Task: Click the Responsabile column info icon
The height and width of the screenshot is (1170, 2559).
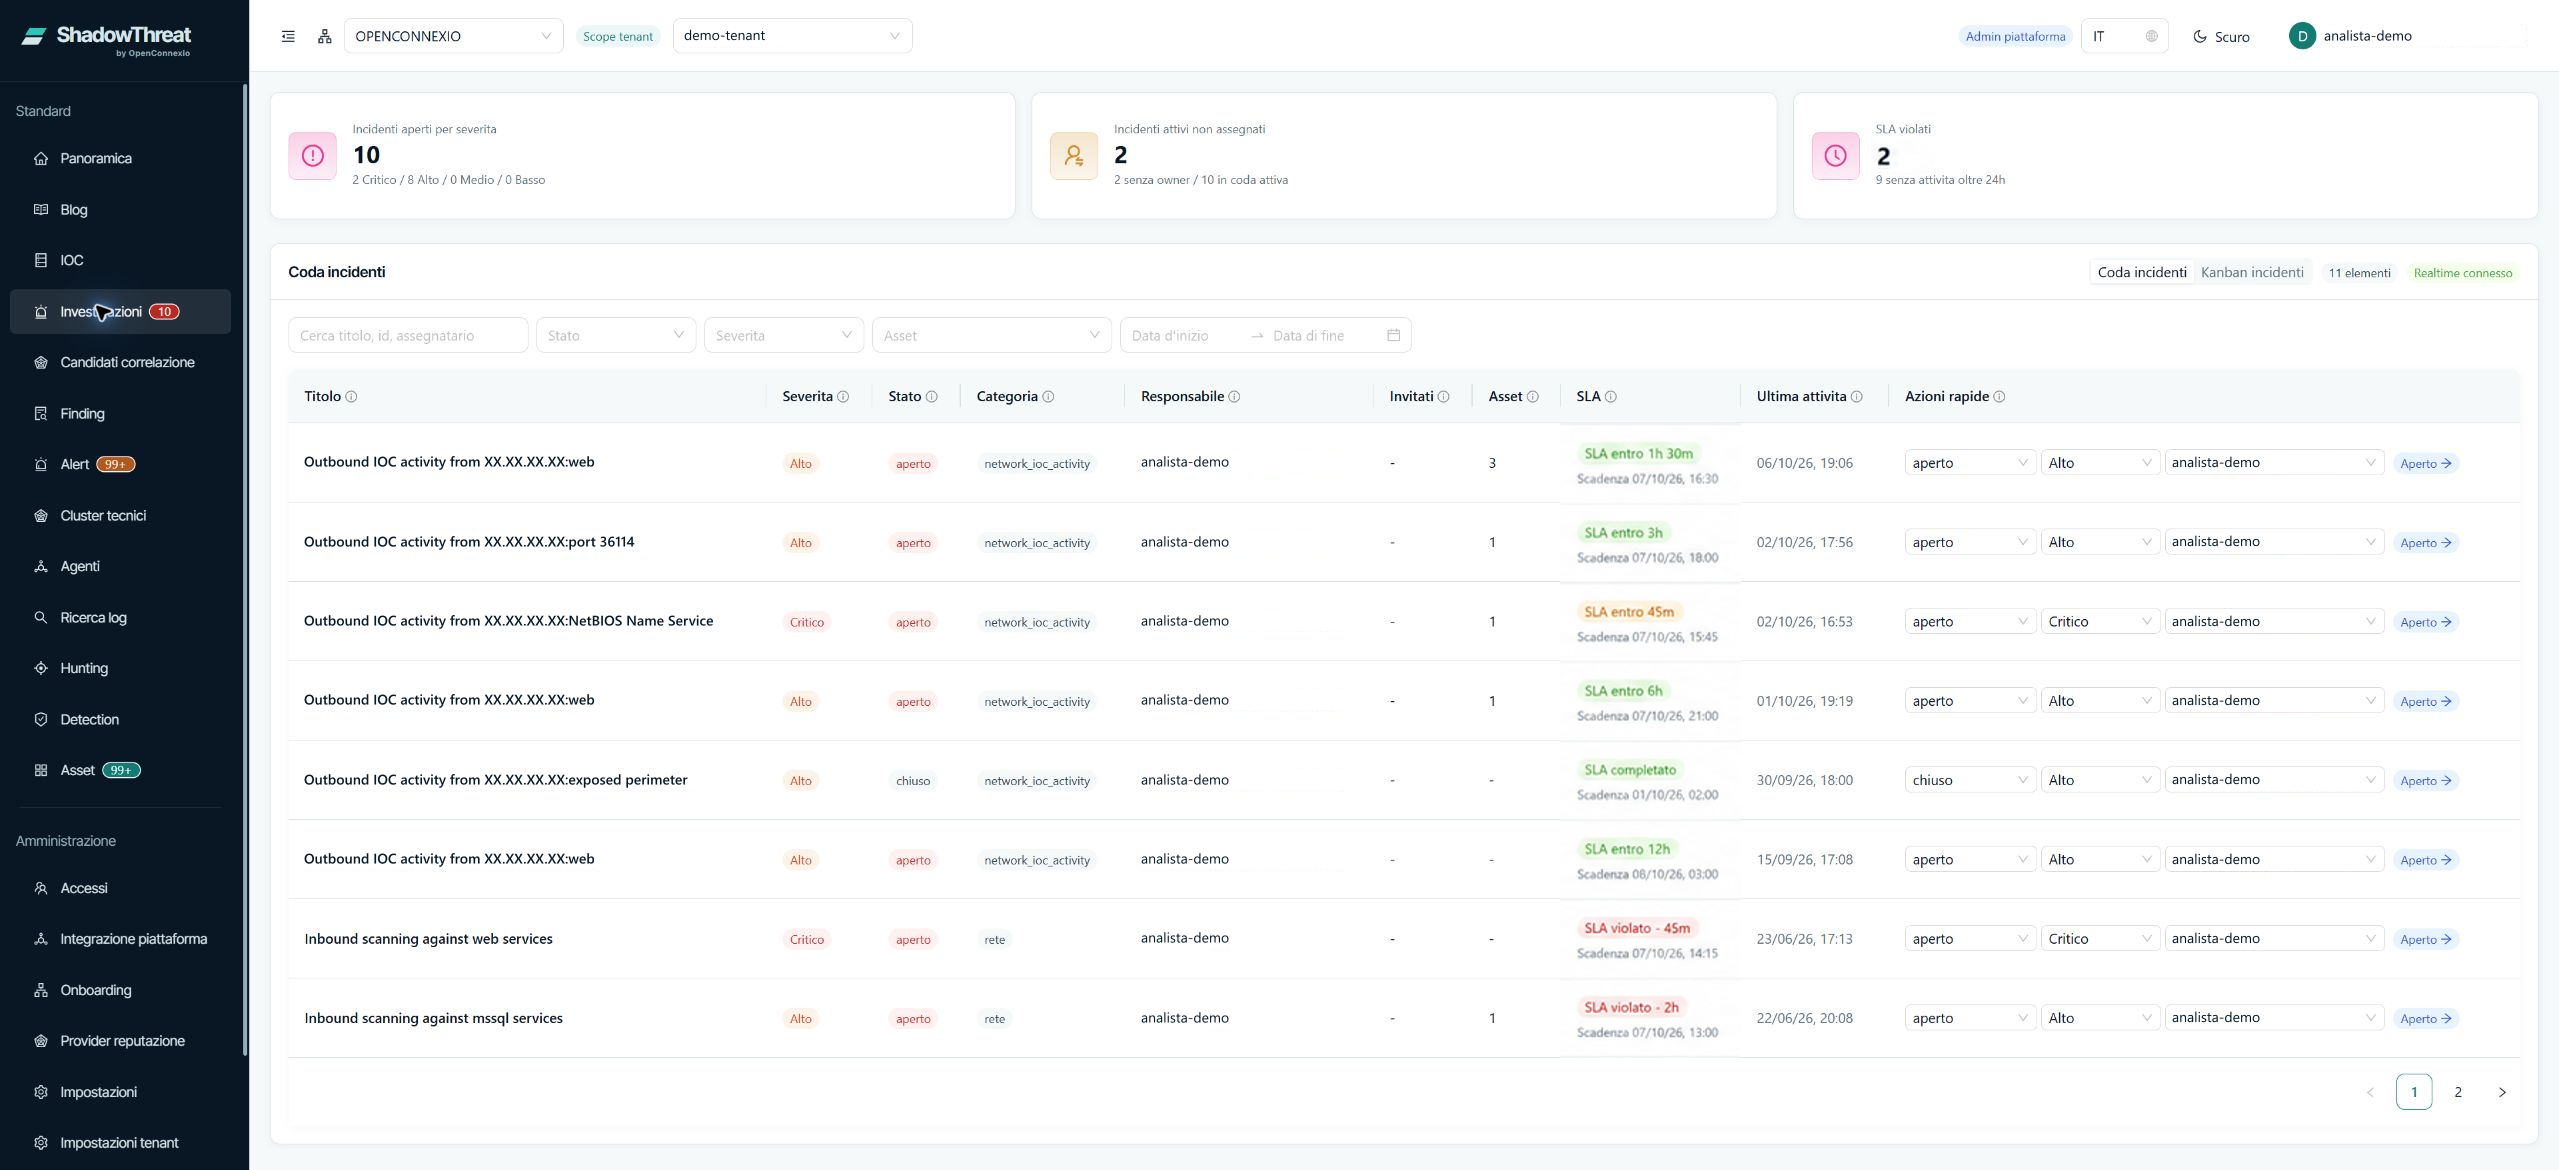Action: 1234,397
